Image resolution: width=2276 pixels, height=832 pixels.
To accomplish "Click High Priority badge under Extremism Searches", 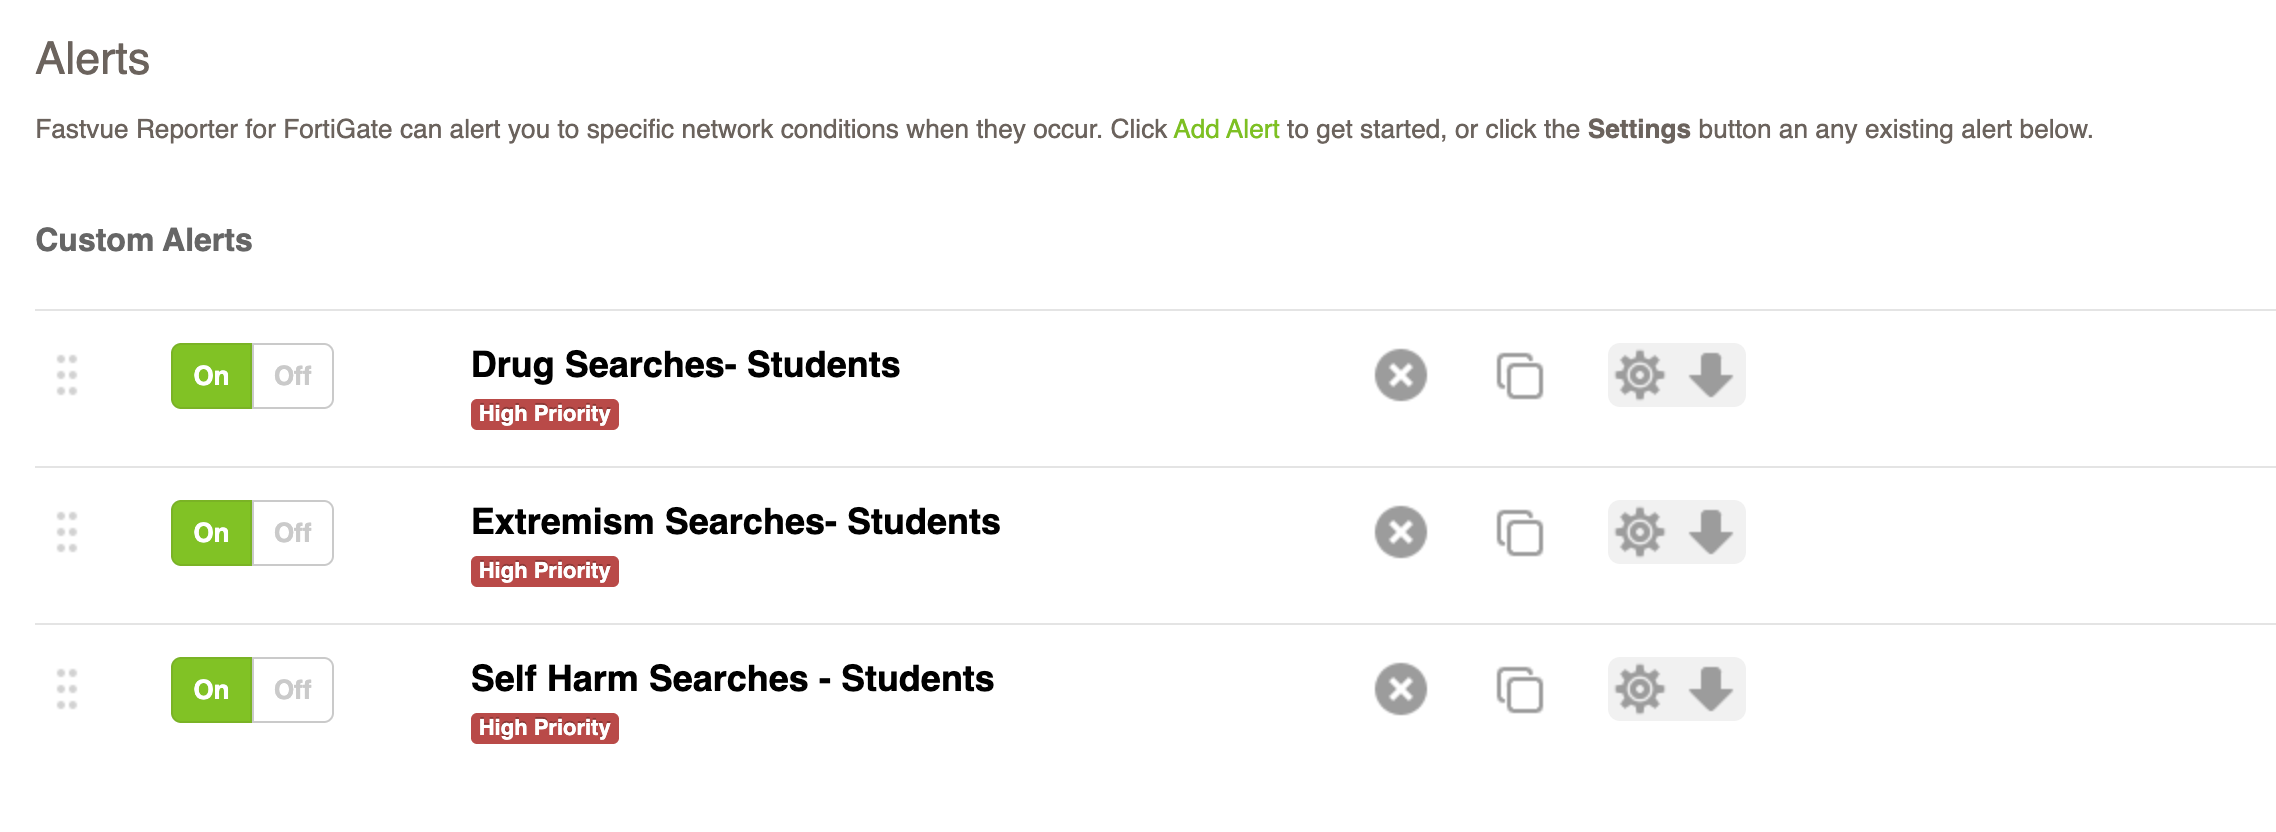I will 544,571.
